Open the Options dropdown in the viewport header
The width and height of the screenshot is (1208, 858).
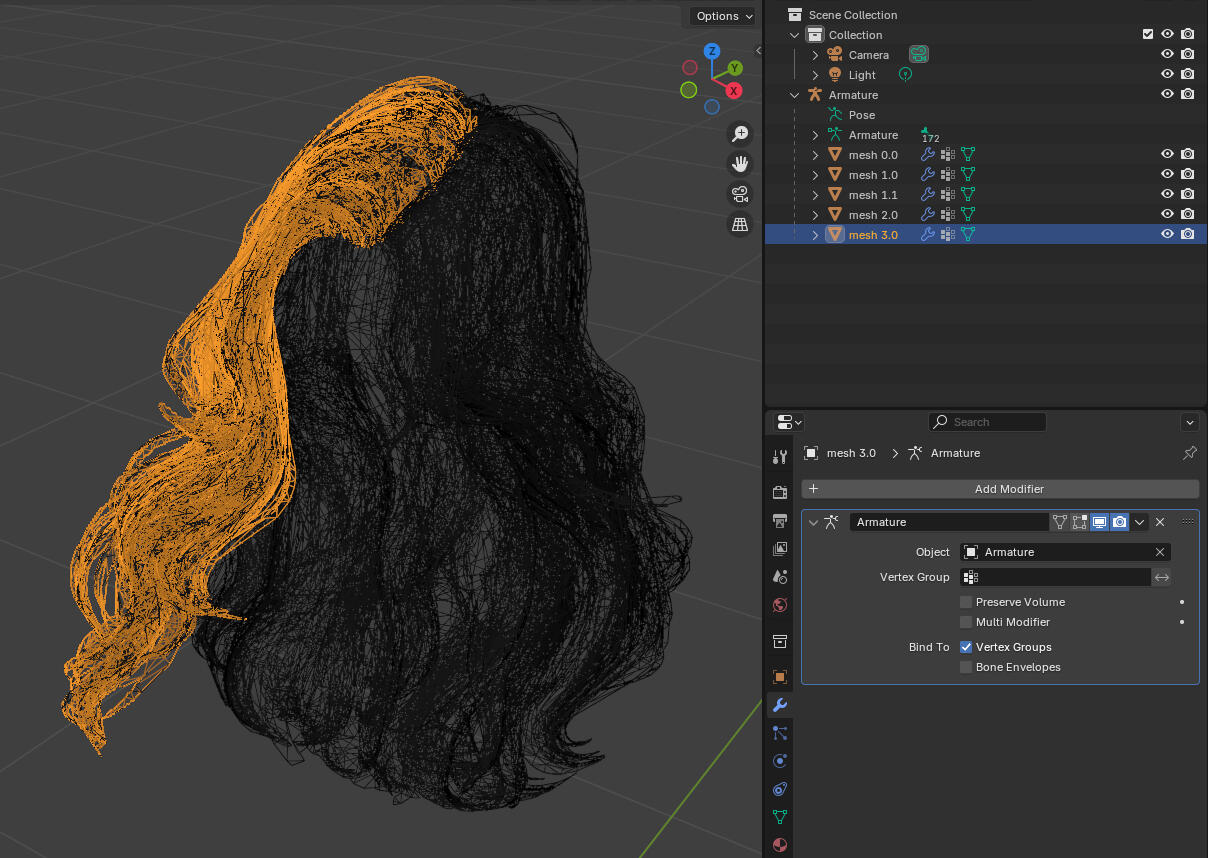tap(721, 16)
